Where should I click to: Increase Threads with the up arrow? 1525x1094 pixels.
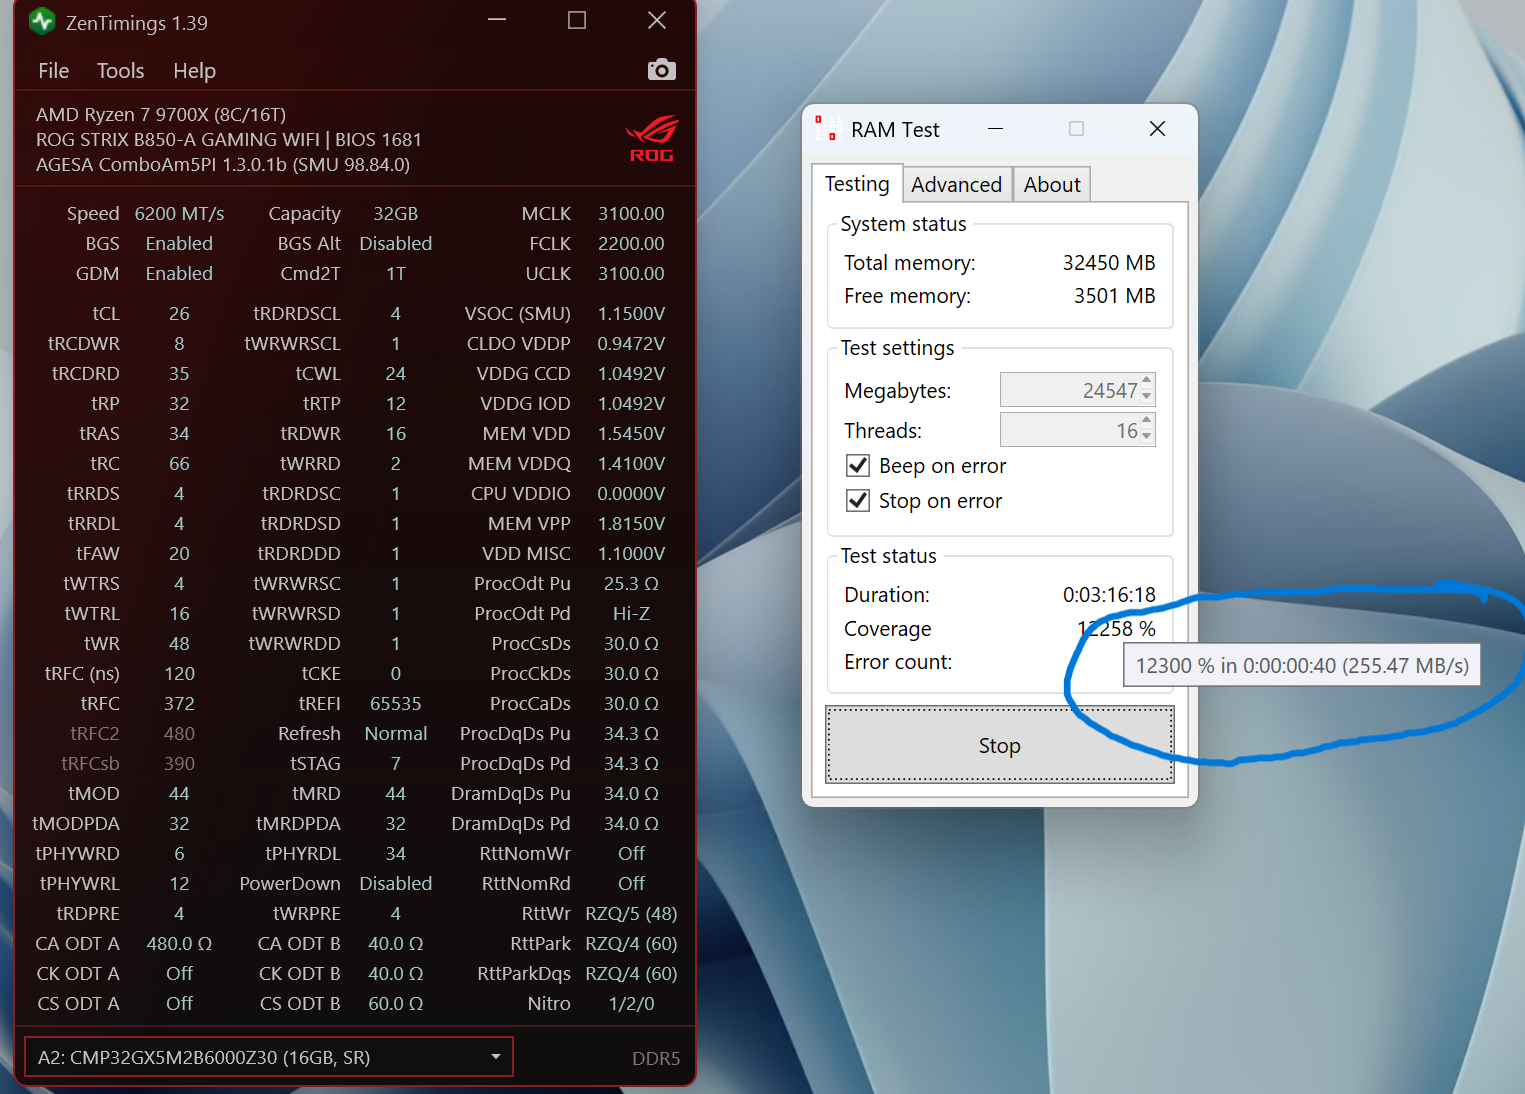tap(1147, 421)
